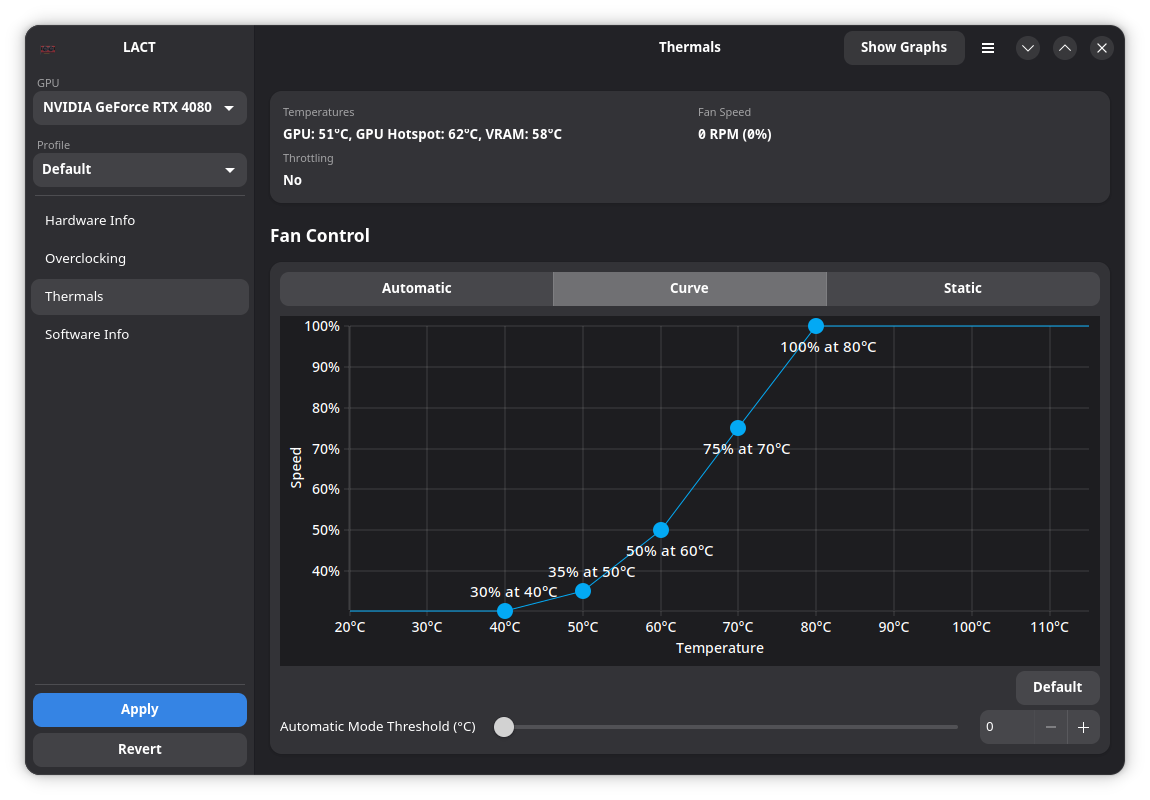The height and width of the screenshot is (800, 1150).
Task: Reset fan curve with Default button
Action: pos(1057,687)
